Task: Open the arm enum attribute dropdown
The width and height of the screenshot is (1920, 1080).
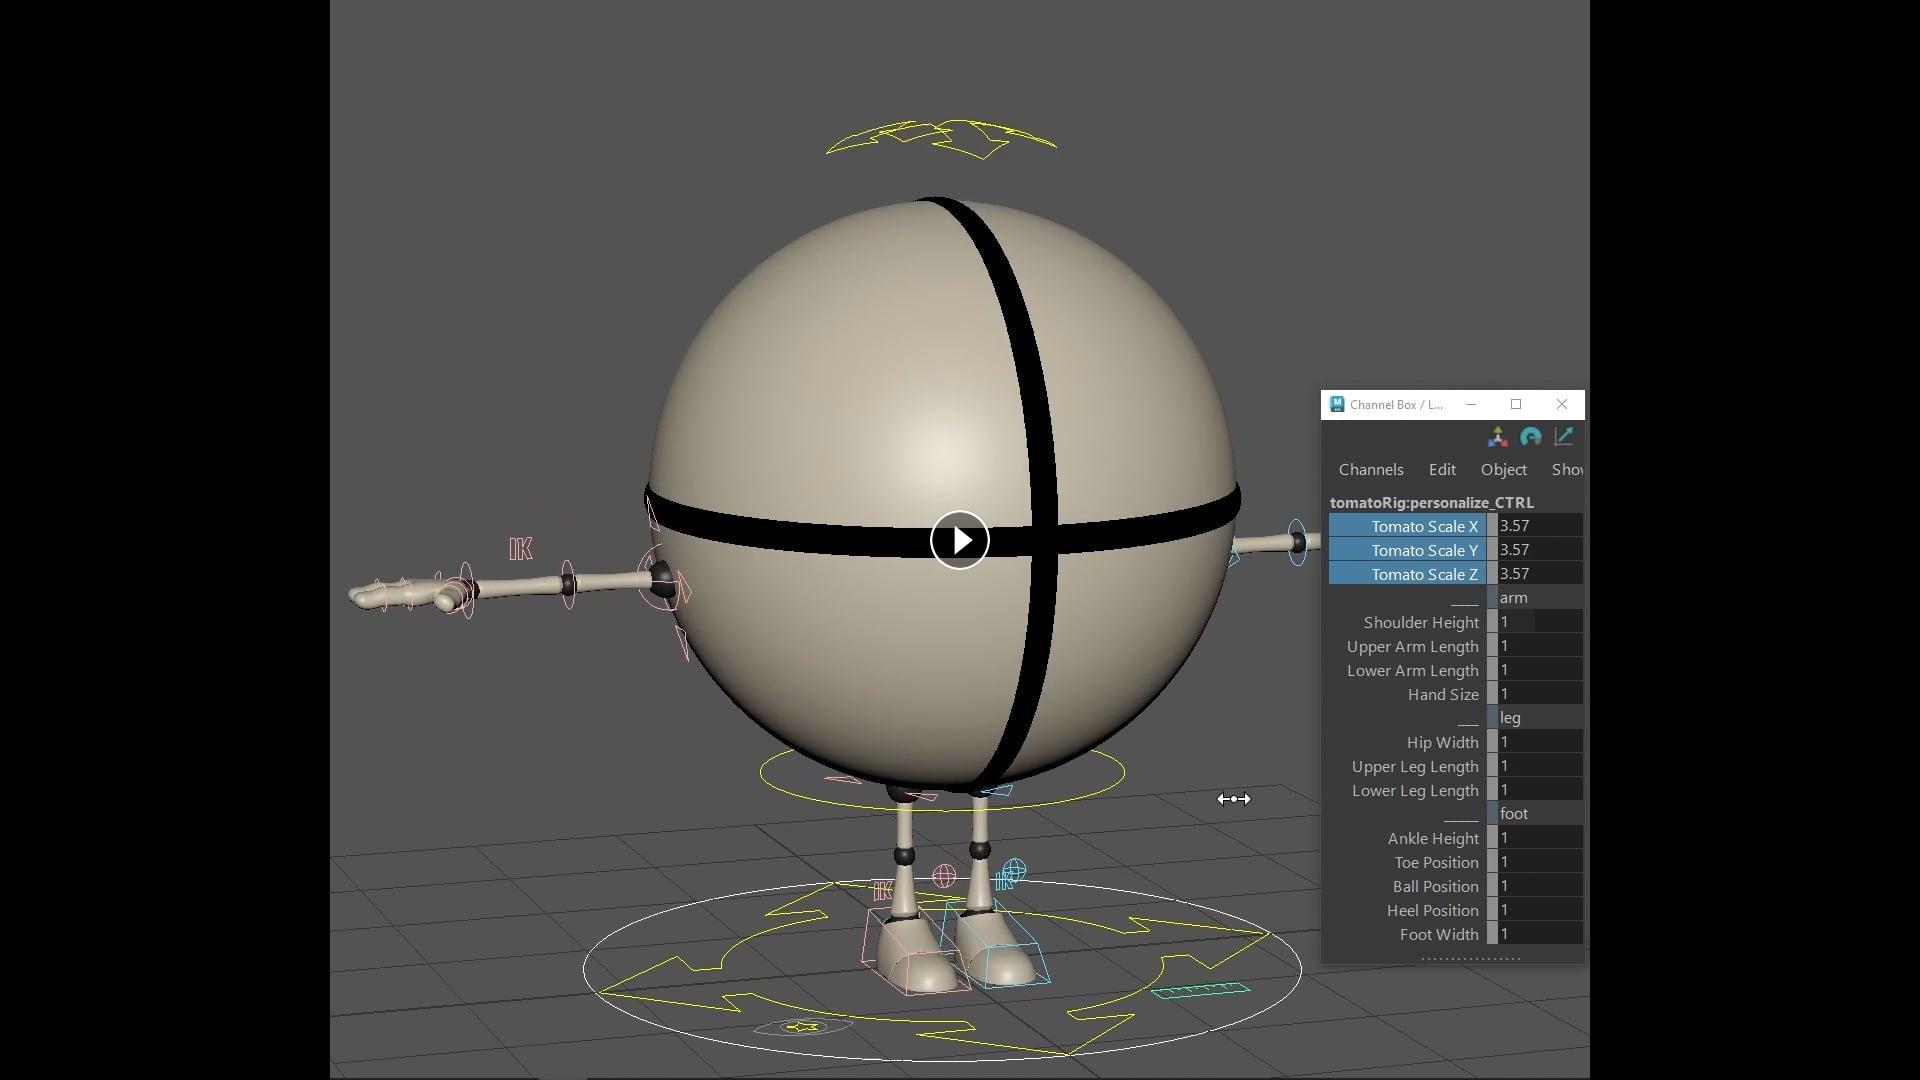Action: click(x=1538, y=598)
